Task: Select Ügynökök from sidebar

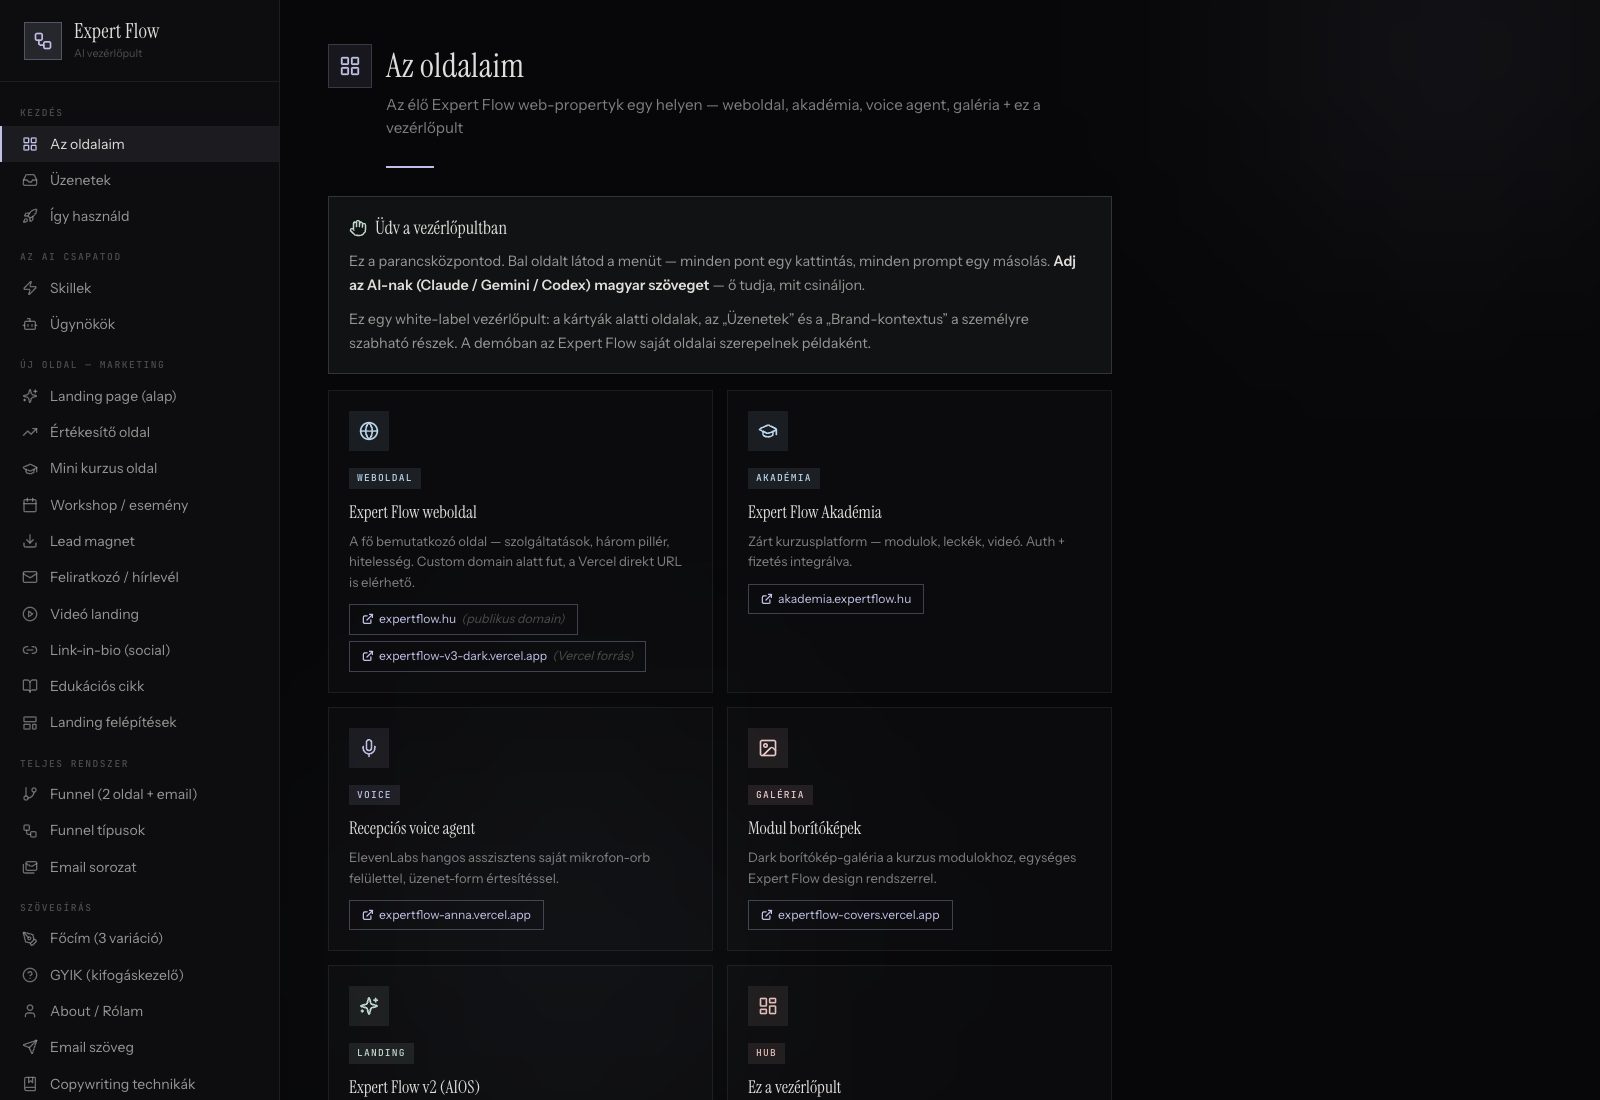Action: point(140,324)
